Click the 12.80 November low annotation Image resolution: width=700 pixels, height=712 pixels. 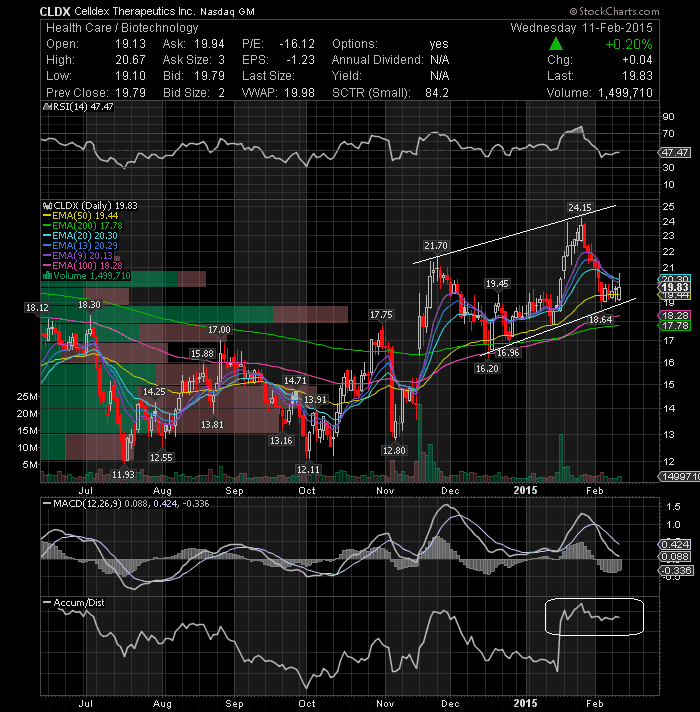(394, 450)
